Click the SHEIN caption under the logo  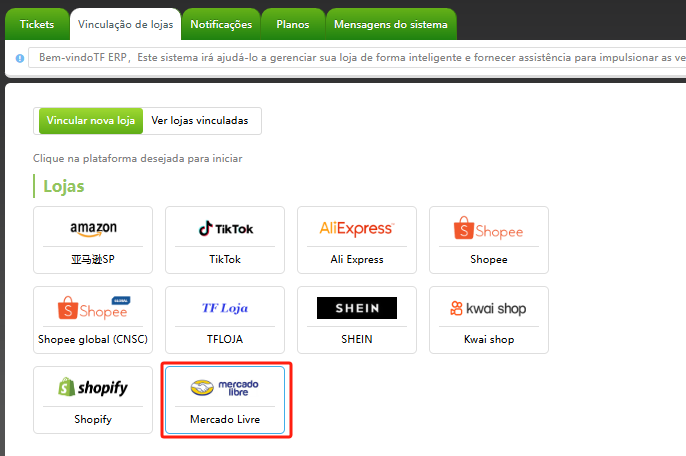pyautogui.click(x=357, y=339)
